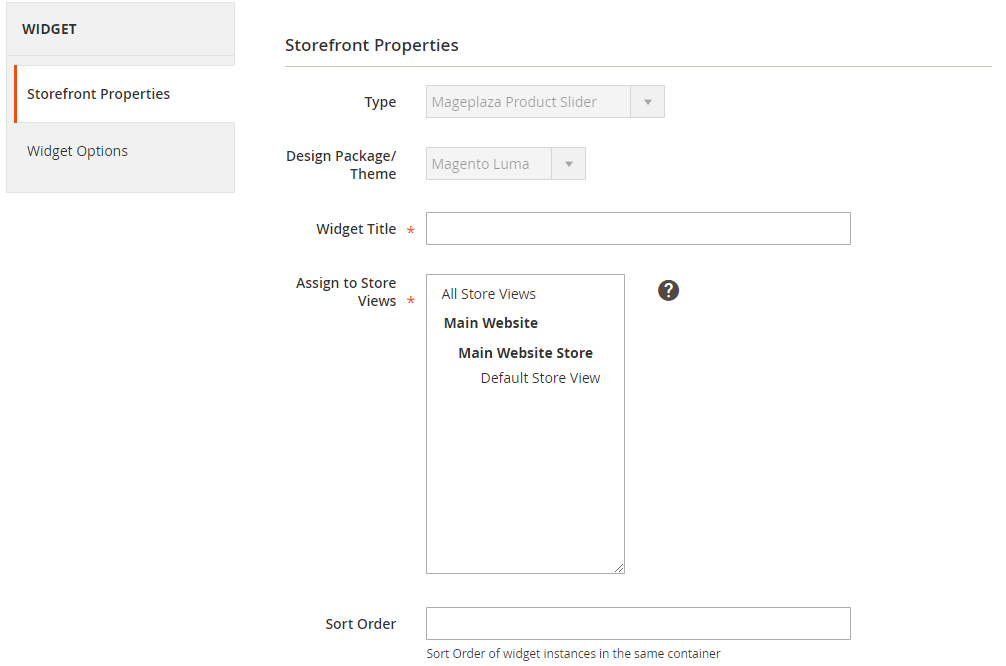Switch to the Storefront Properties tab
1006x666 pixels.
tap(99, 94)
